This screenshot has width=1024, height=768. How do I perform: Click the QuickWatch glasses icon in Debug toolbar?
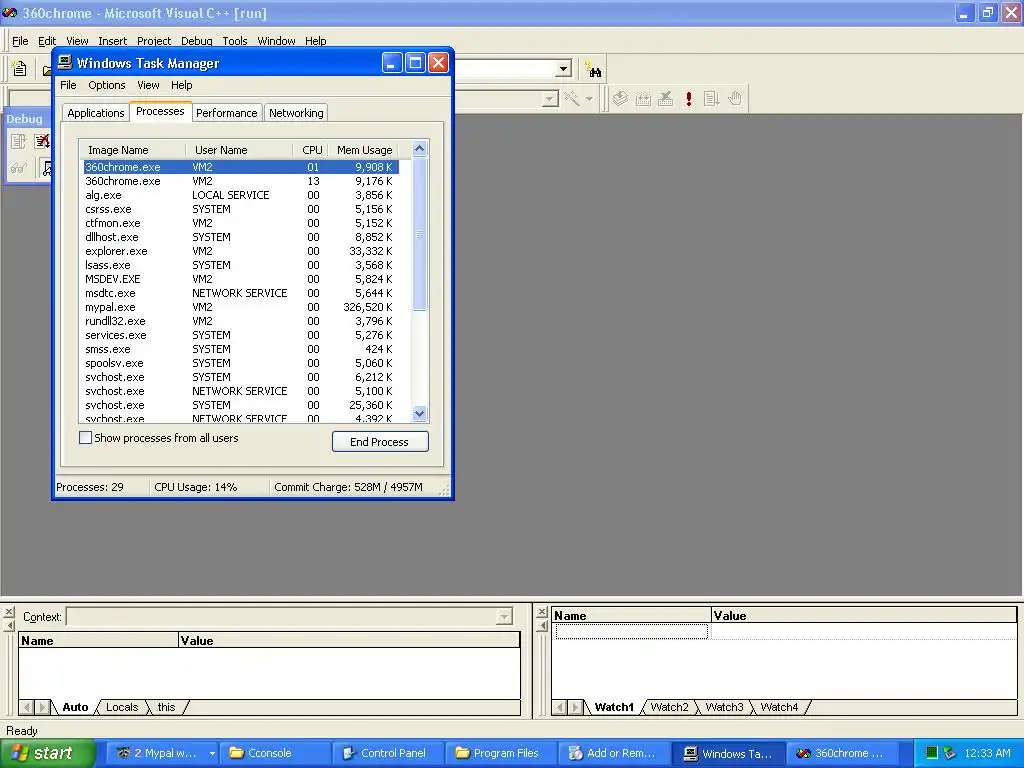[x=18, y=168]
